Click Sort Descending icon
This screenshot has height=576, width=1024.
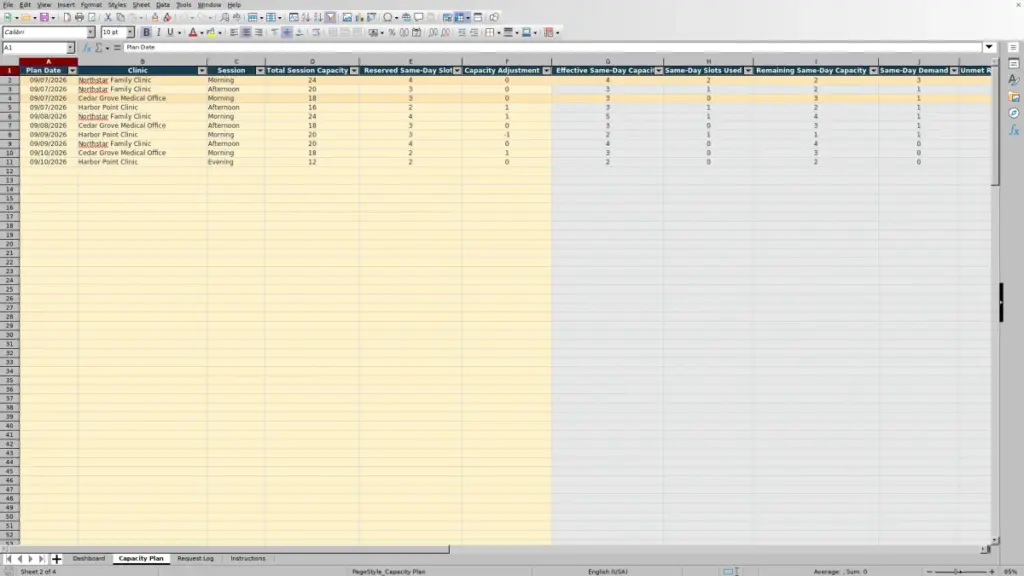pyautogui.click(x=318, y=17)
